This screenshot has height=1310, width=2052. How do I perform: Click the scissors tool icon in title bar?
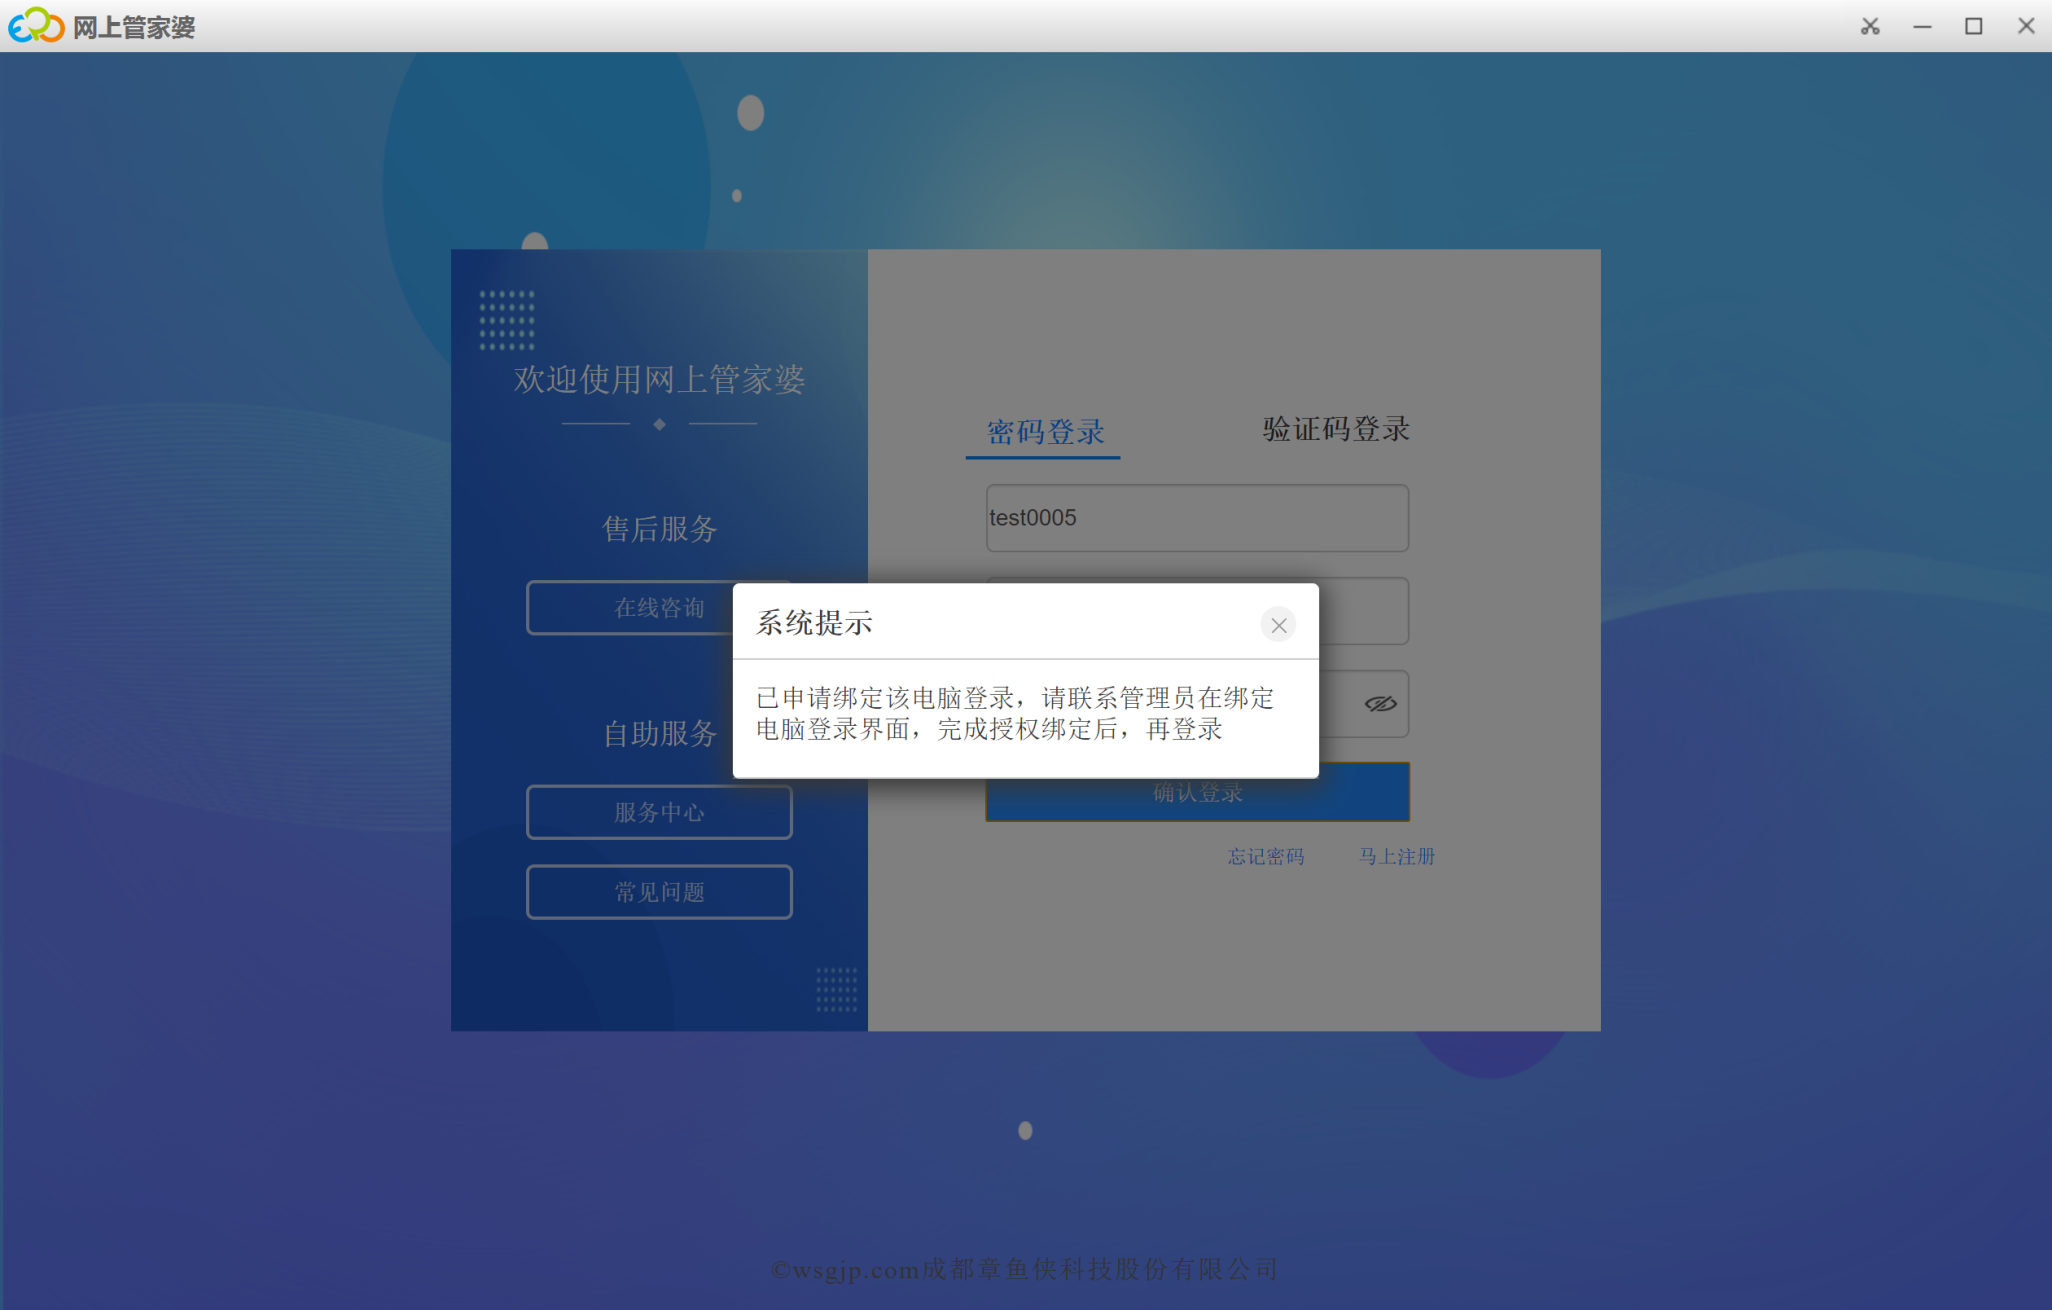tap(1870, 26)
